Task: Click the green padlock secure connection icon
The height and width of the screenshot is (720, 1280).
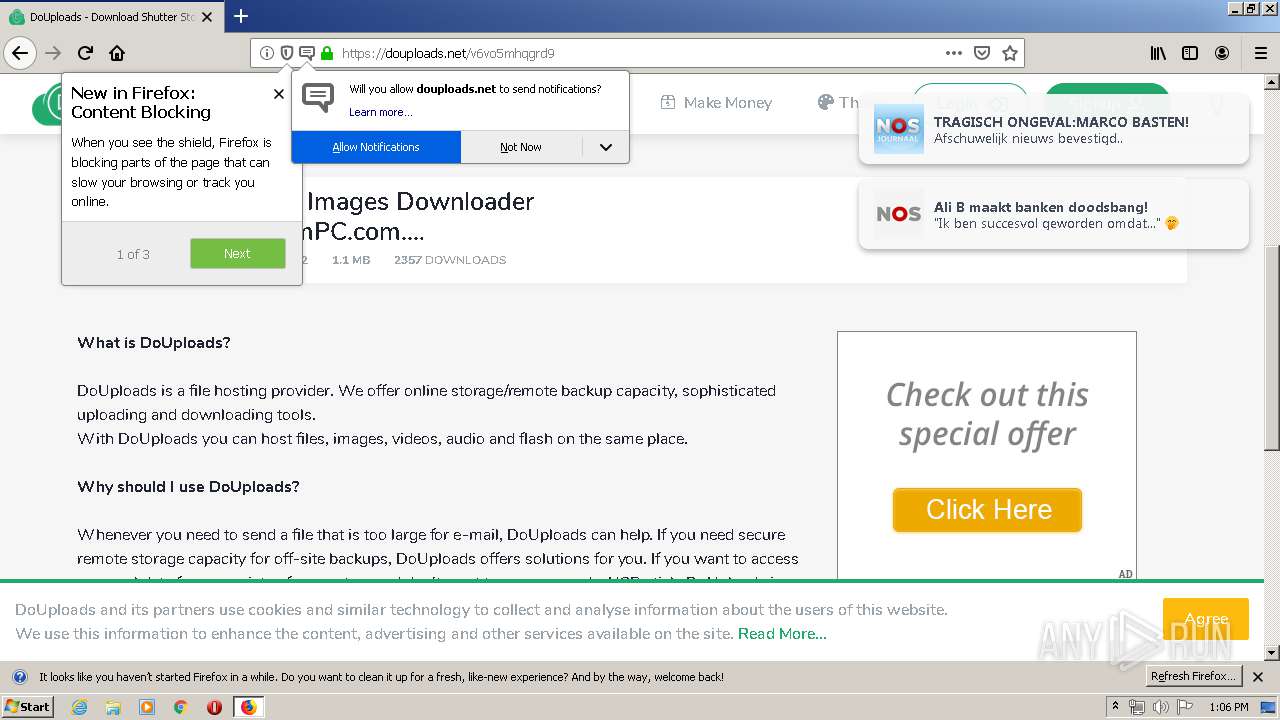Action: coord(327,53)
